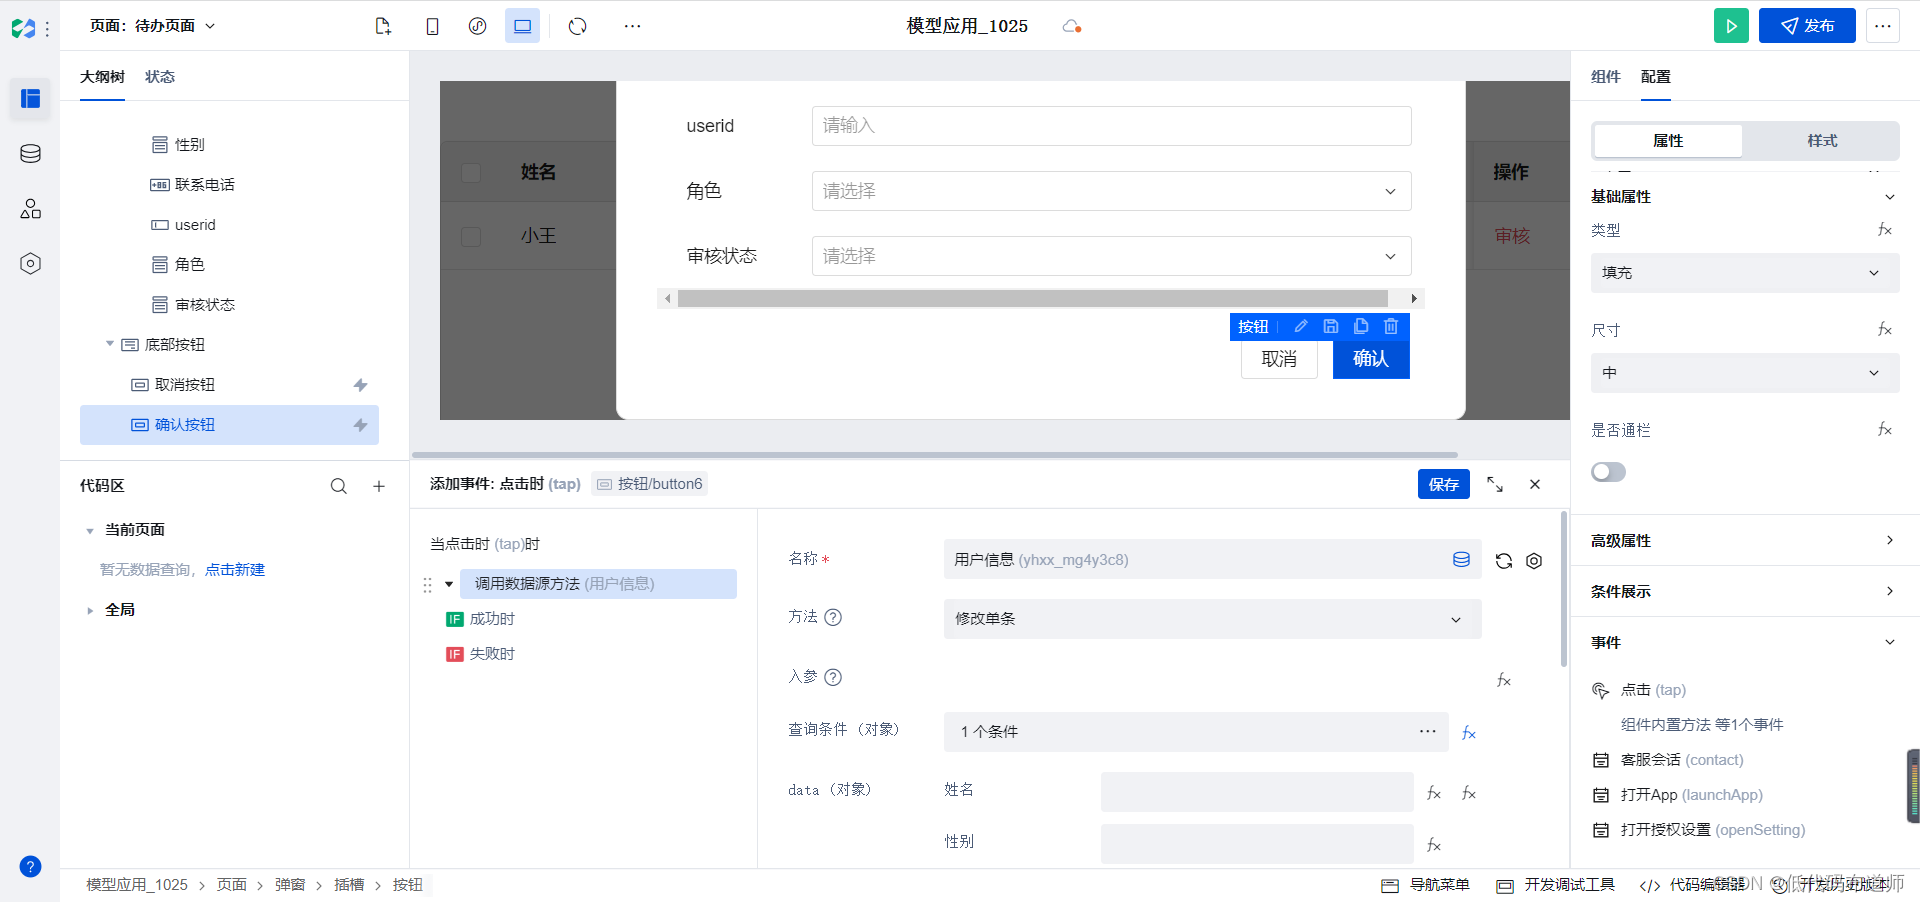The width and height of the screenshot is (1920, 902).
Task: Click the refresh canvas icon in toolbar
Action: coord(577,26)
